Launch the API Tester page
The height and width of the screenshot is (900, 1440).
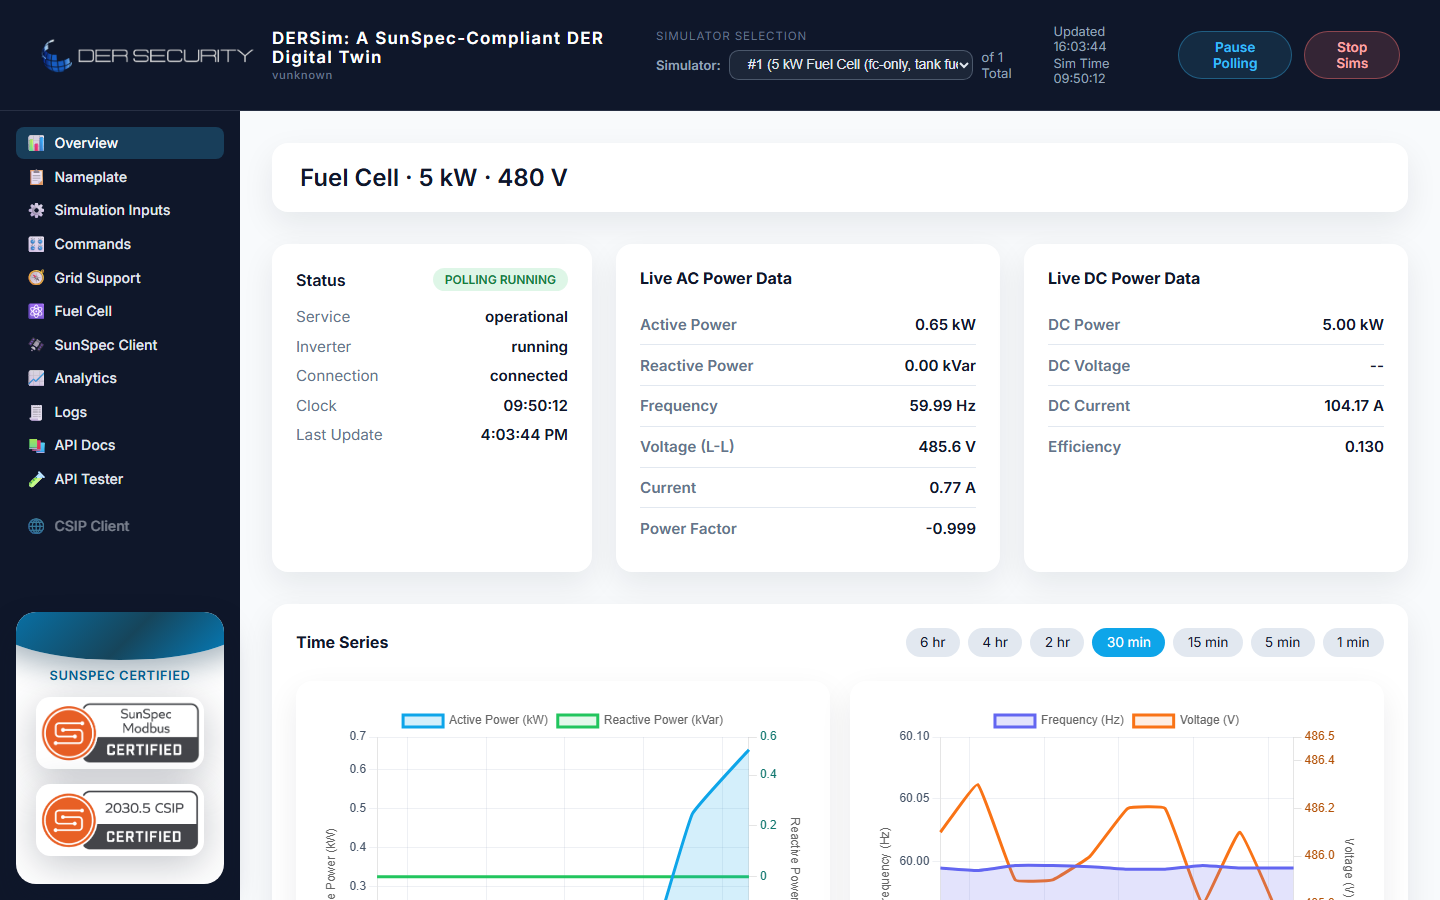pos(120,479)
